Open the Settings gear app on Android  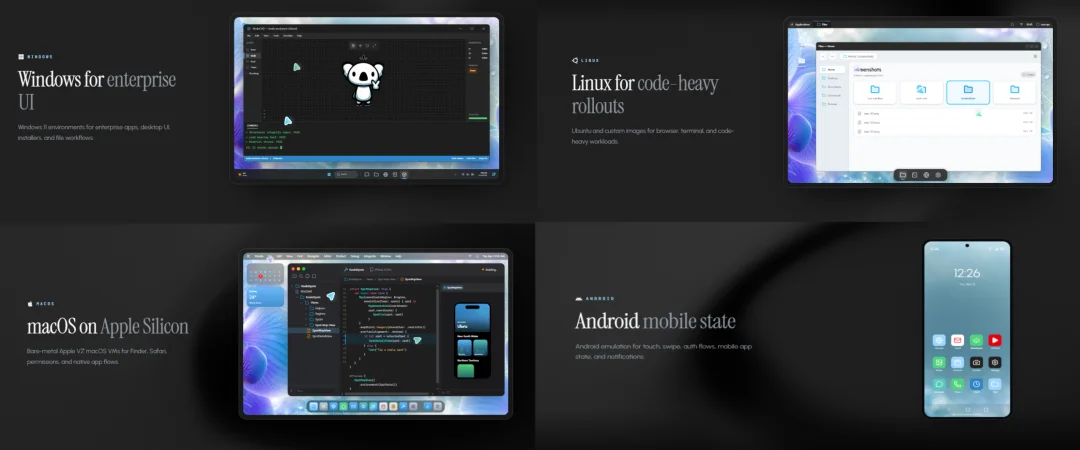pos(995,362)
